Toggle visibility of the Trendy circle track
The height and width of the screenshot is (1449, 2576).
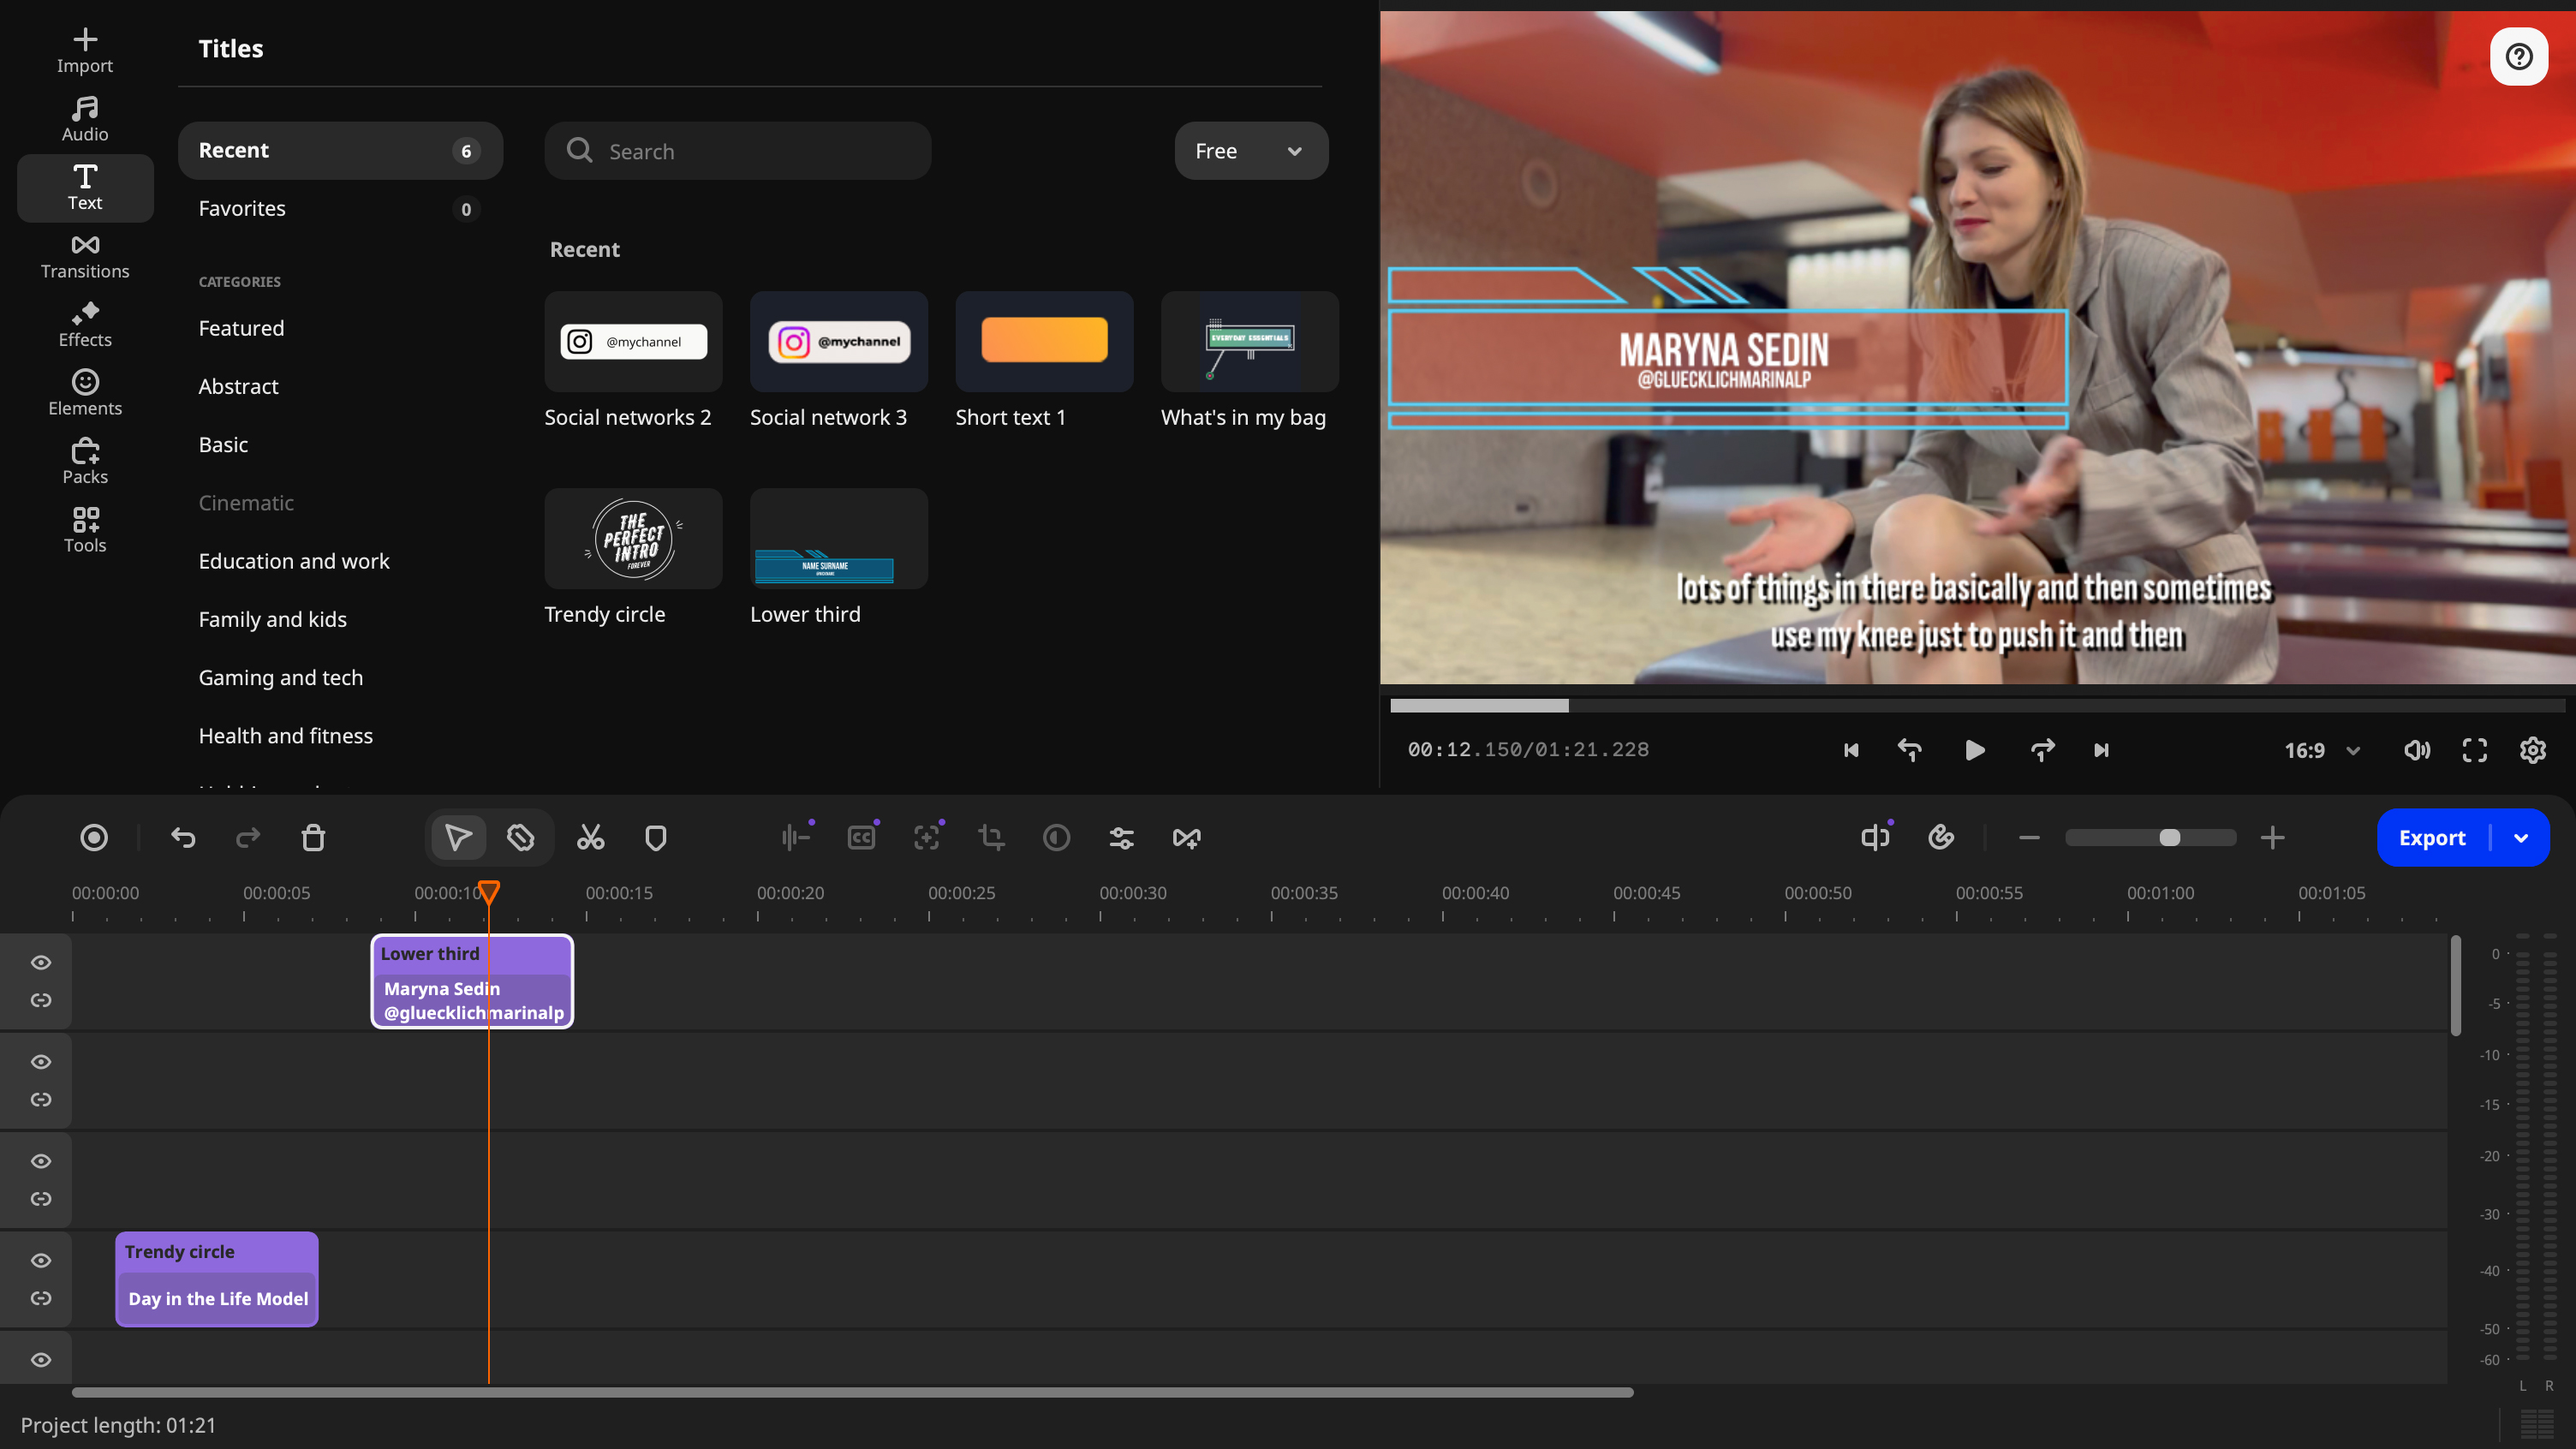click(41, 1260)
